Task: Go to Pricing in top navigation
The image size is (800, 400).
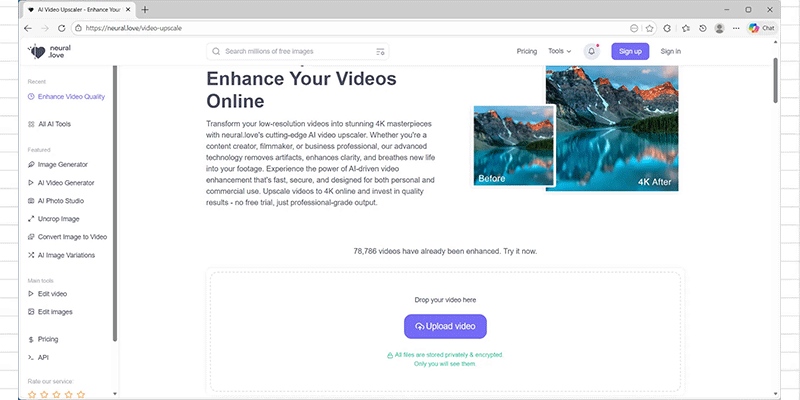Action: (x=526, y=51)
